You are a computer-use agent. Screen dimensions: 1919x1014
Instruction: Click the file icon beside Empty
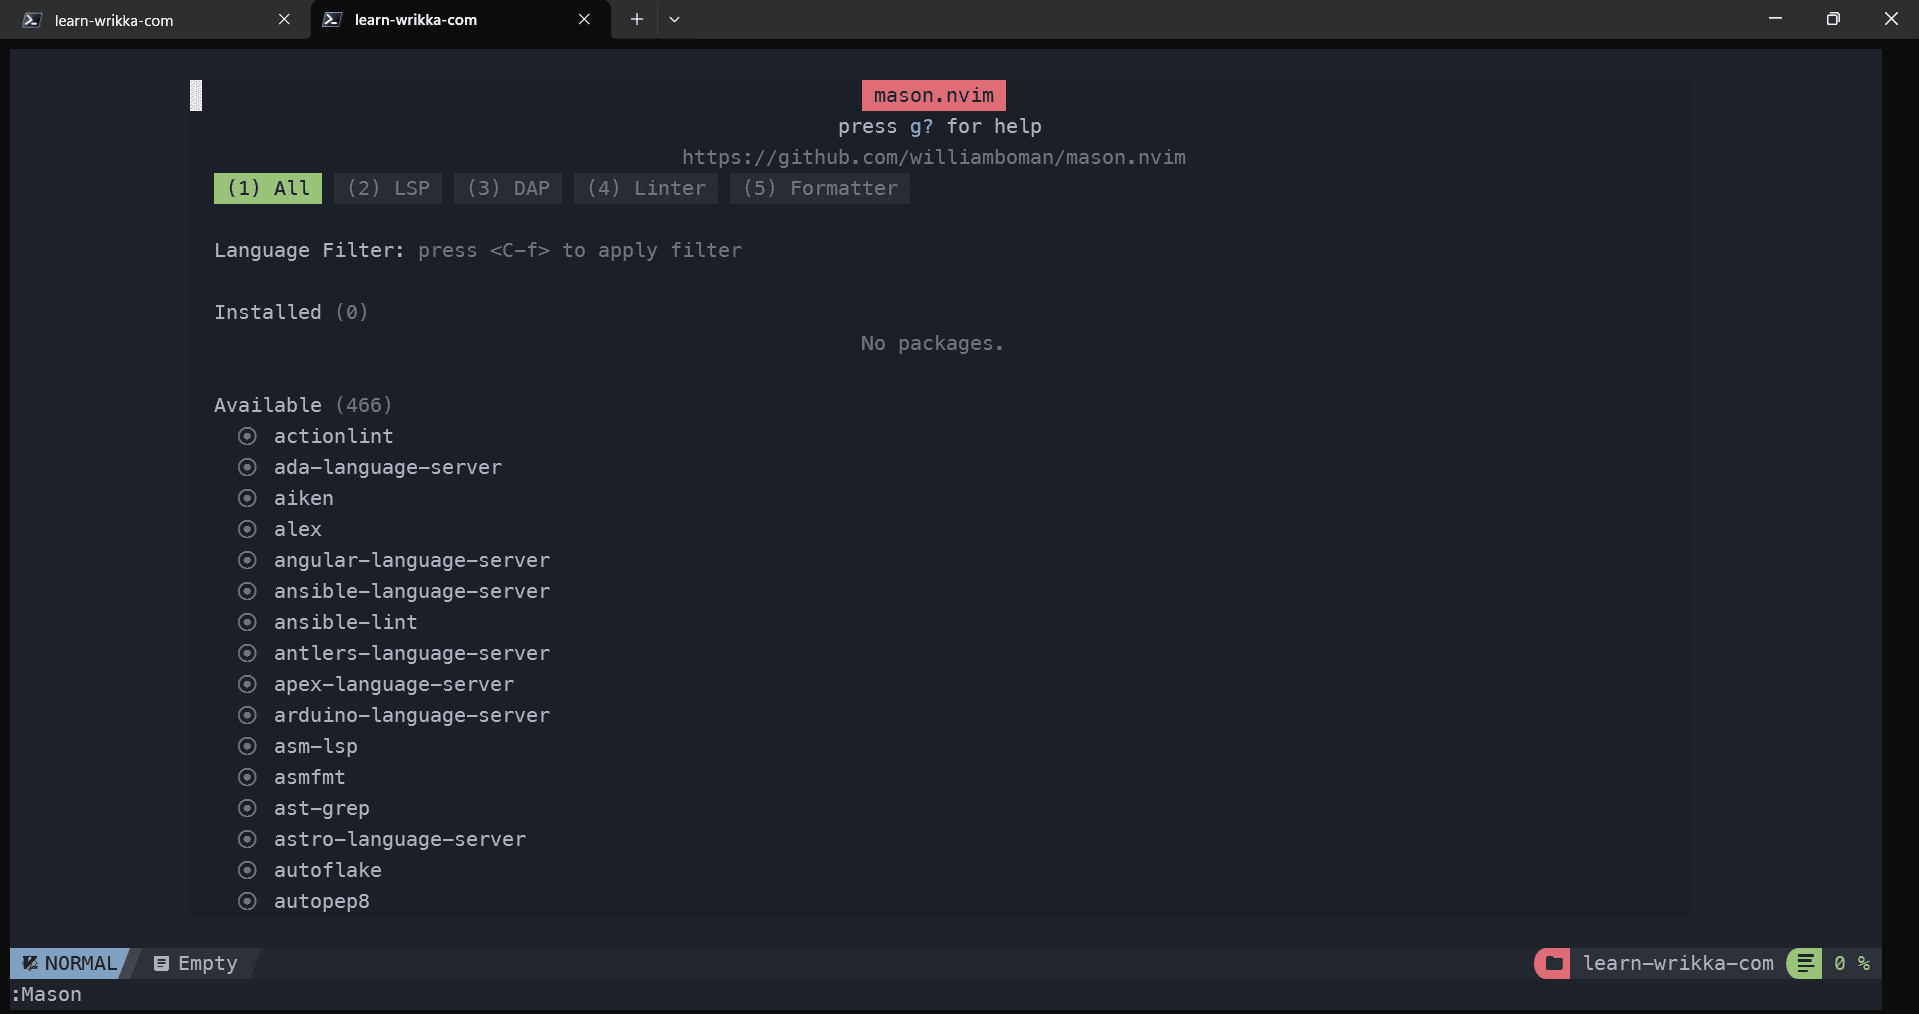[x=161, y=963]
